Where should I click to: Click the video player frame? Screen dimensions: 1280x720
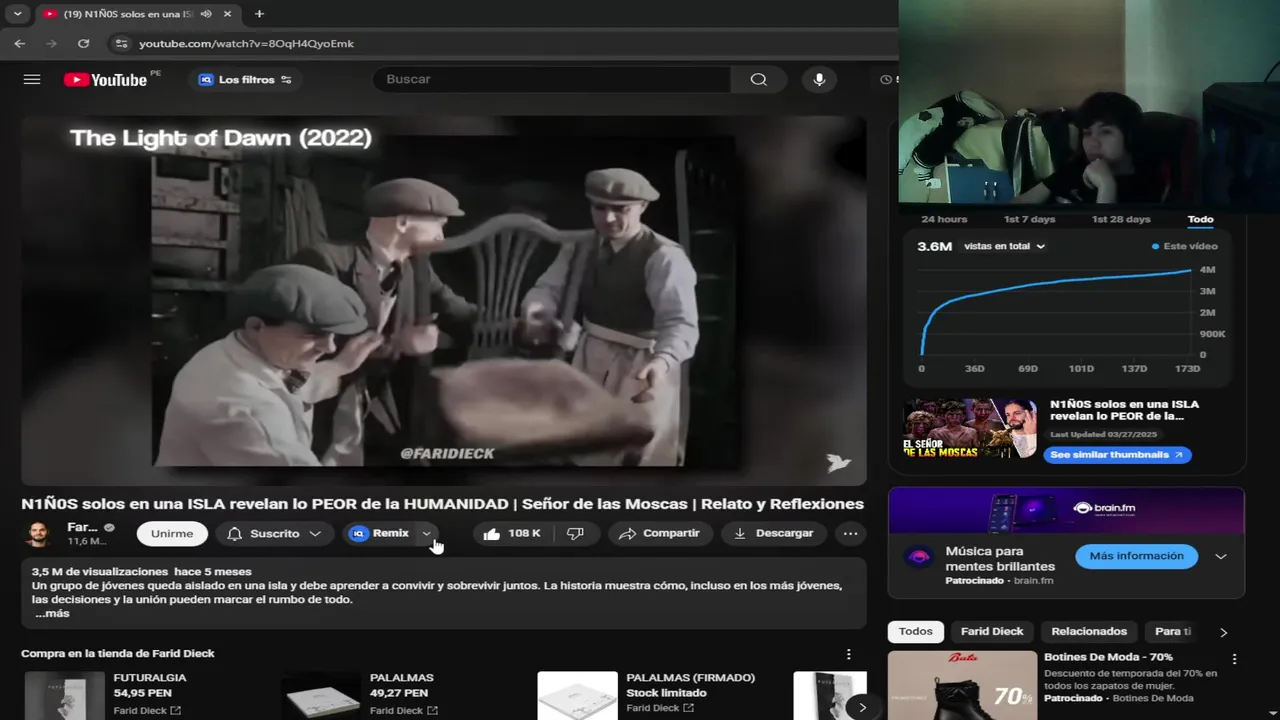tap(444, 300)
